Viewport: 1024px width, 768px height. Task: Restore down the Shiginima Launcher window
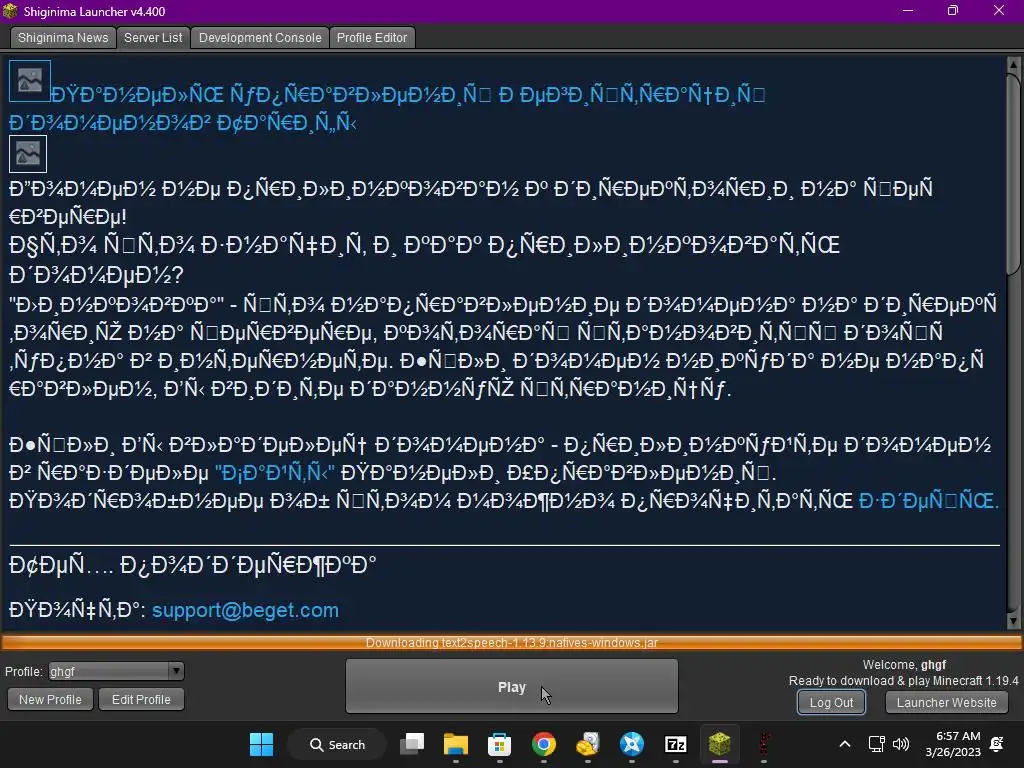(x=953, y=10)
